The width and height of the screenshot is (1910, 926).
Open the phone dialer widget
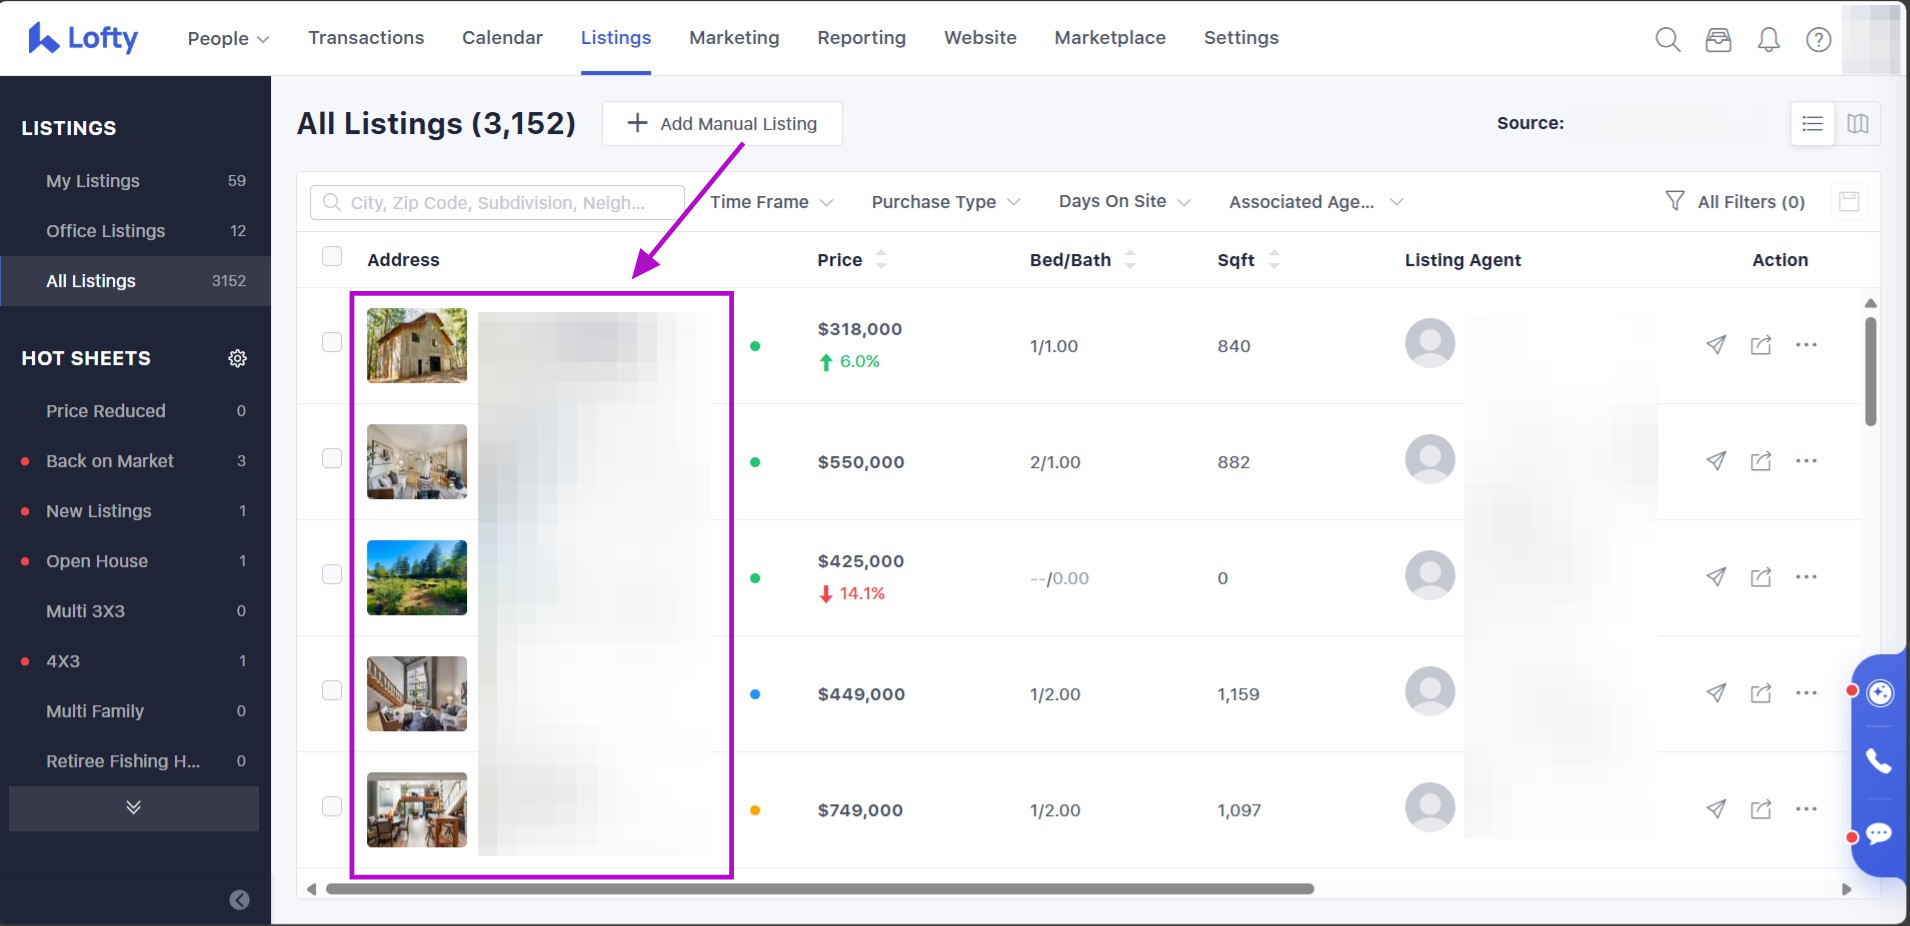coord(1878,762)
